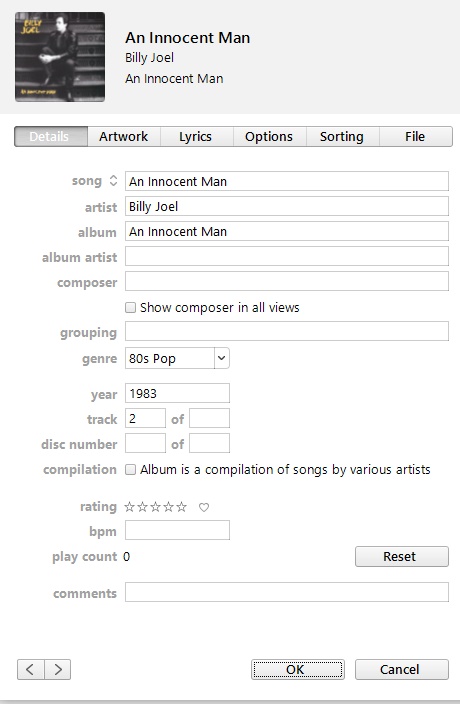460x704 pixels.
Task: Click the heart love icon beside rating
Action: pyautogui.click(x=204, y=507)
